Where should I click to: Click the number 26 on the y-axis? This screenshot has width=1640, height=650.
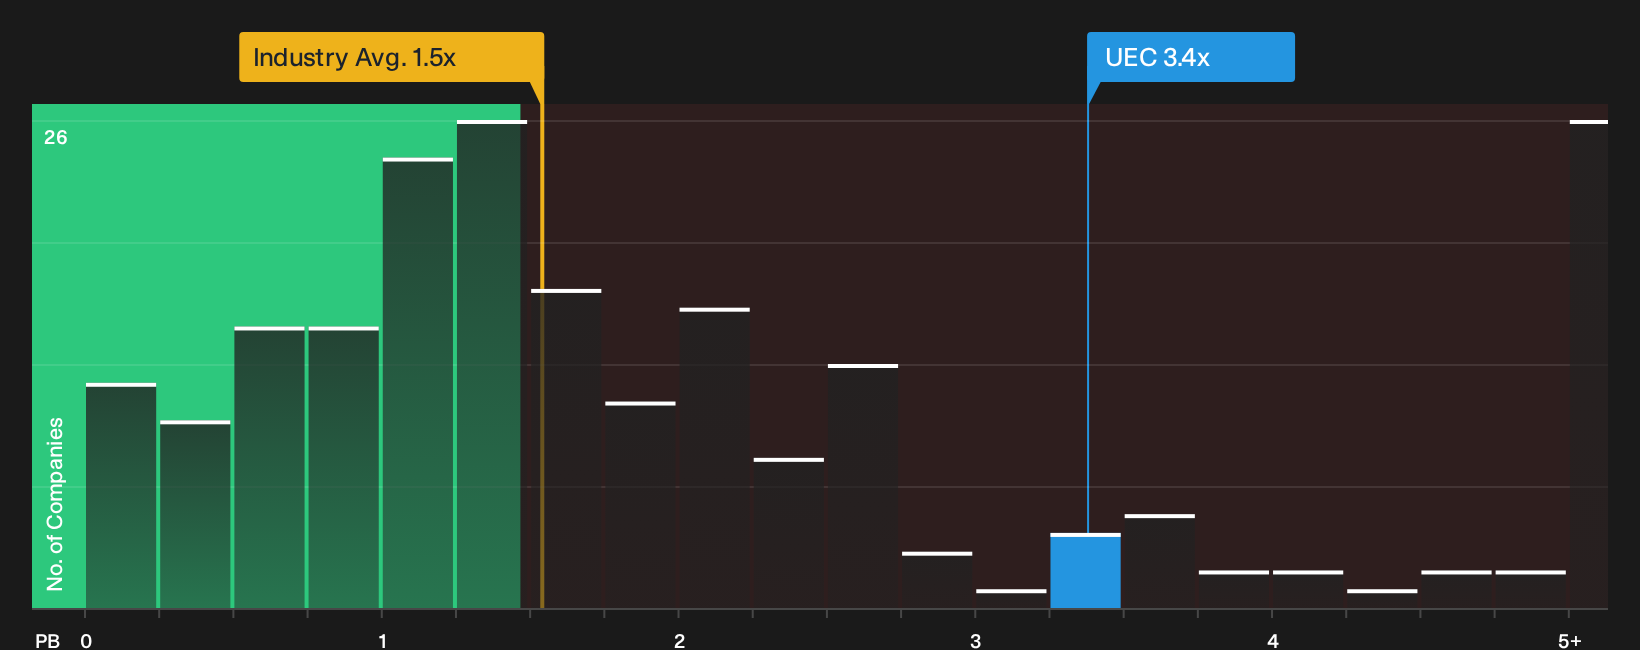pyautogui.click(x=56, y=137)
